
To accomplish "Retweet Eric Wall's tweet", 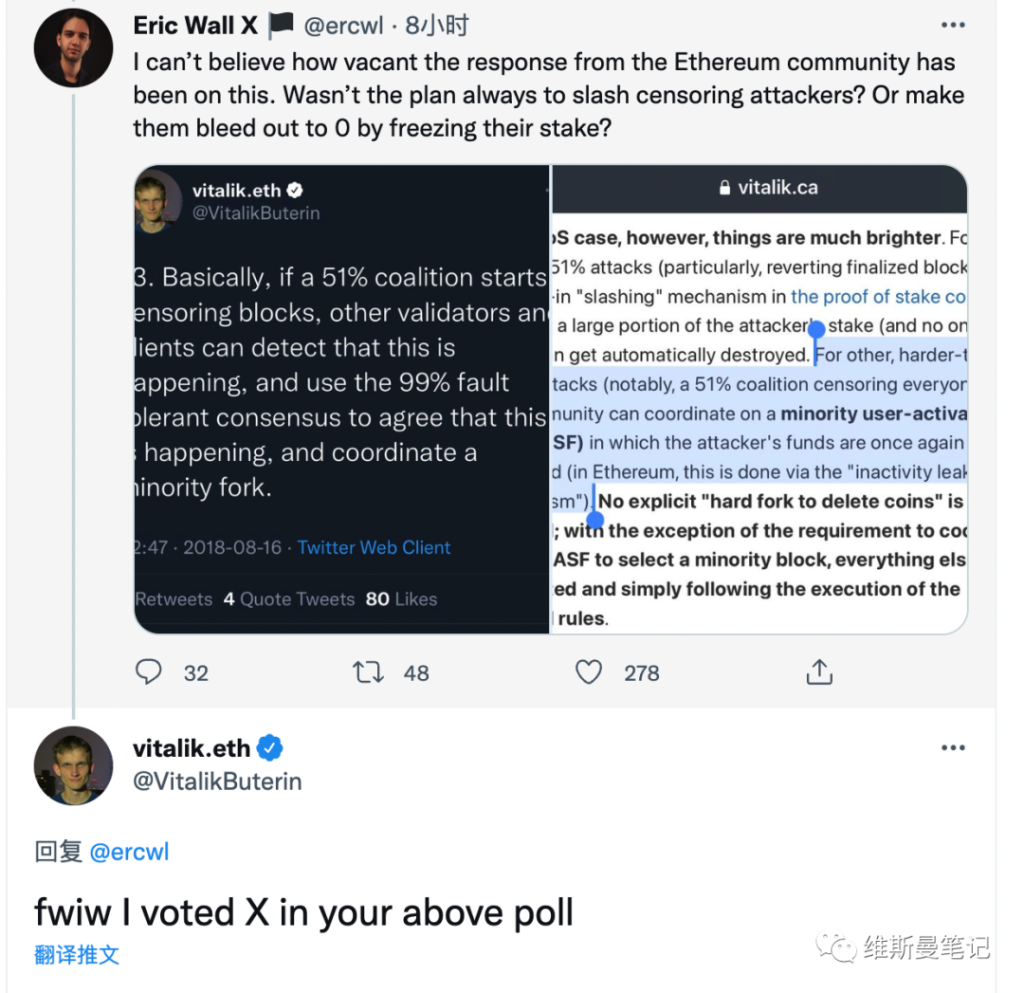I will coord(368,672).
